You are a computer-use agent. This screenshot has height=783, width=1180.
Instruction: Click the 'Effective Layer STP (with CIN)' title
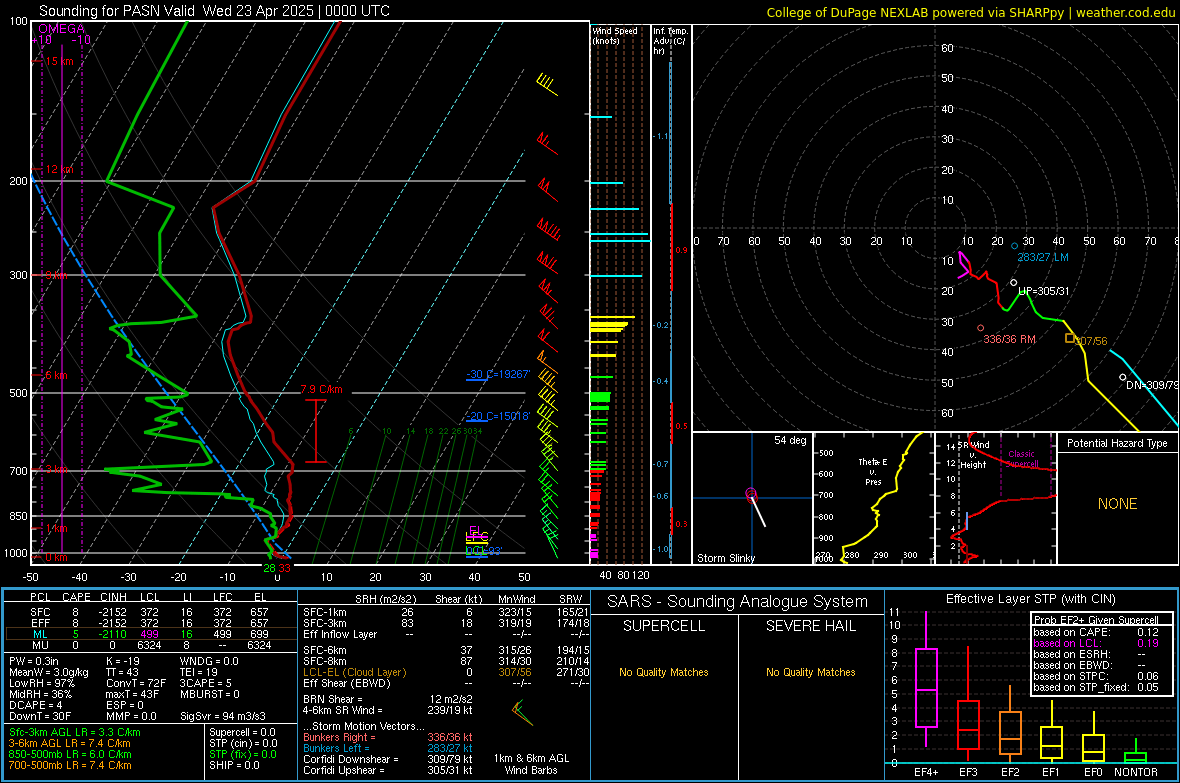coord(1030,599)
